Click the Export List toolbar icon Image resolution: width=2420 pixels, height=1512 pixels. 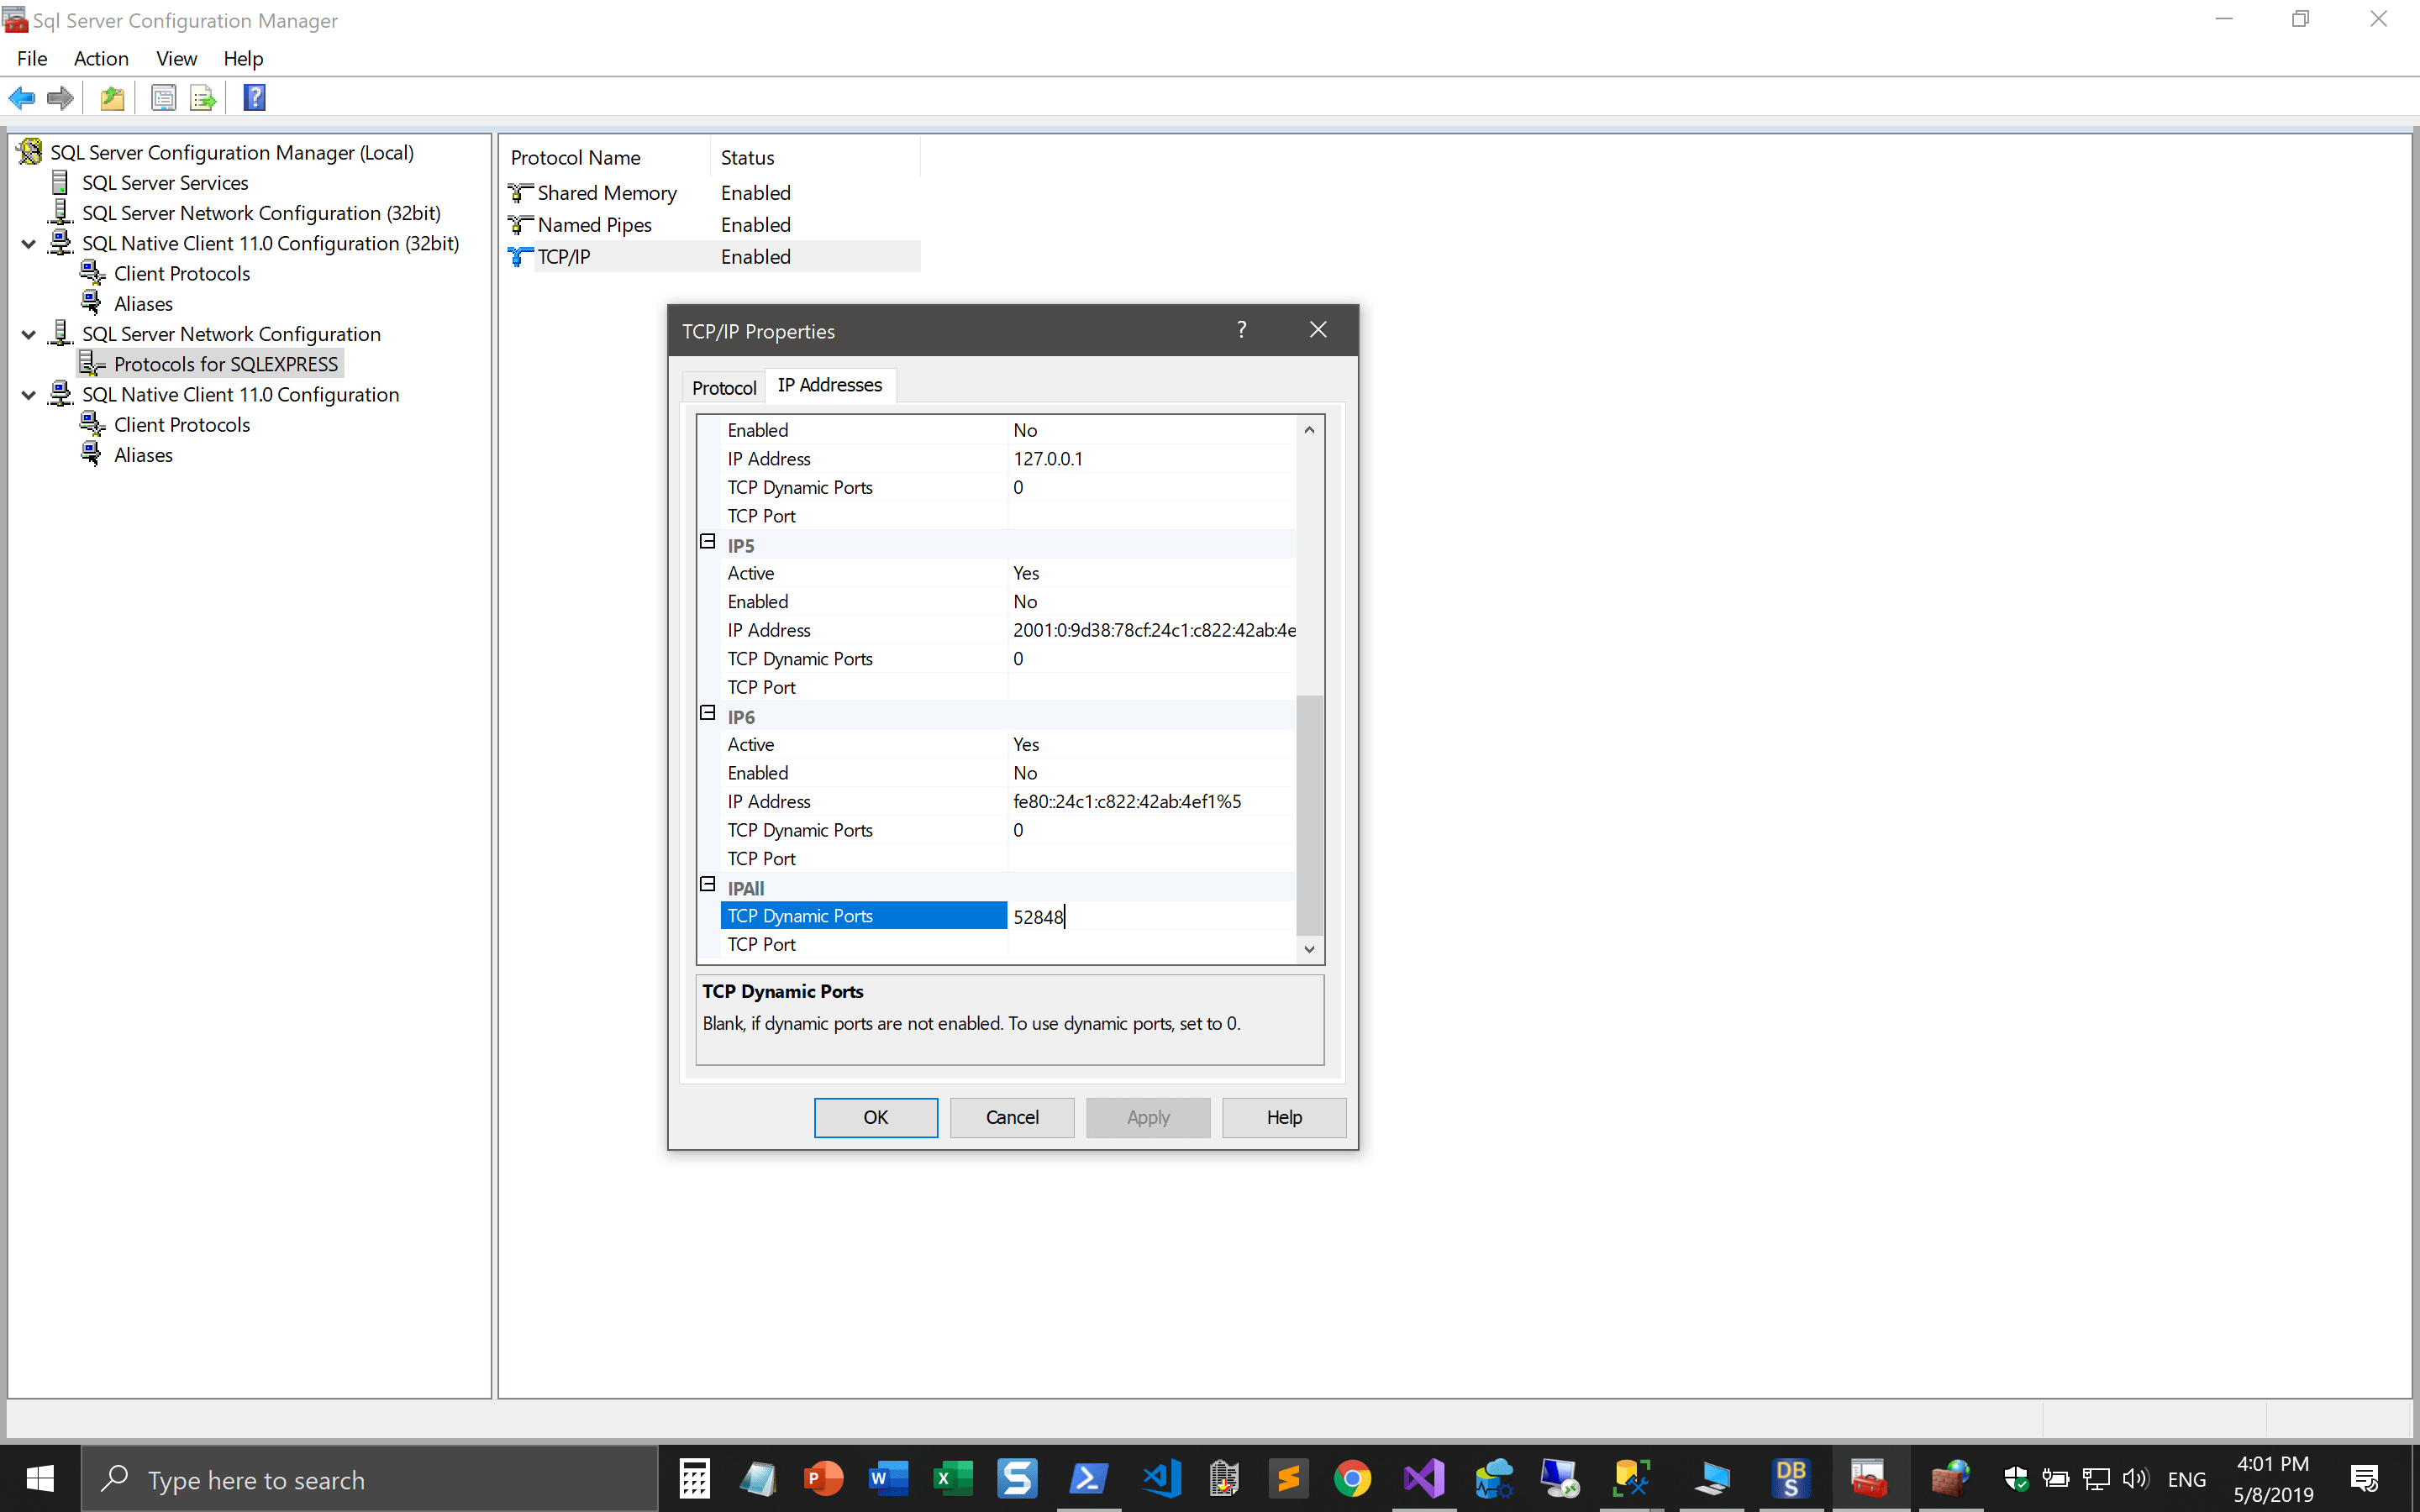pos(202,97)
